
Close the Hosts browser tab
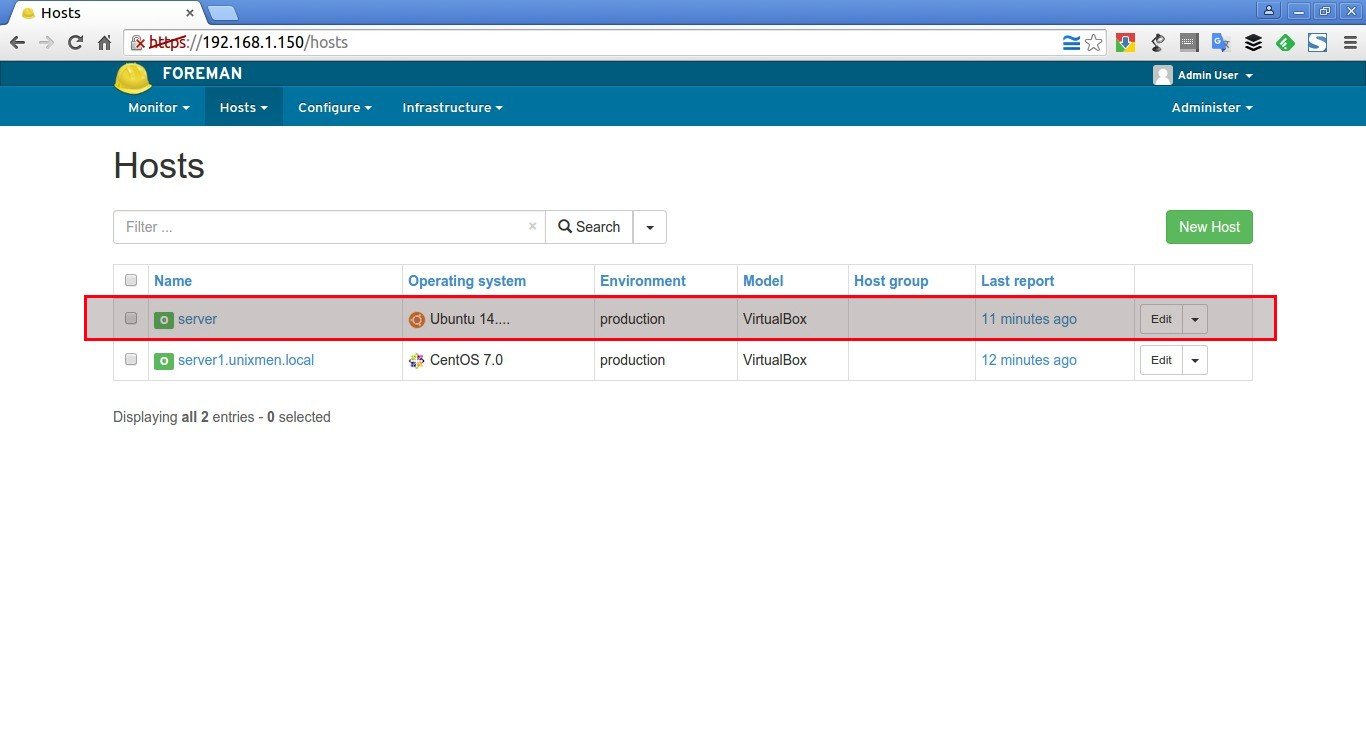pyautogui.click(x=189, y=13)
